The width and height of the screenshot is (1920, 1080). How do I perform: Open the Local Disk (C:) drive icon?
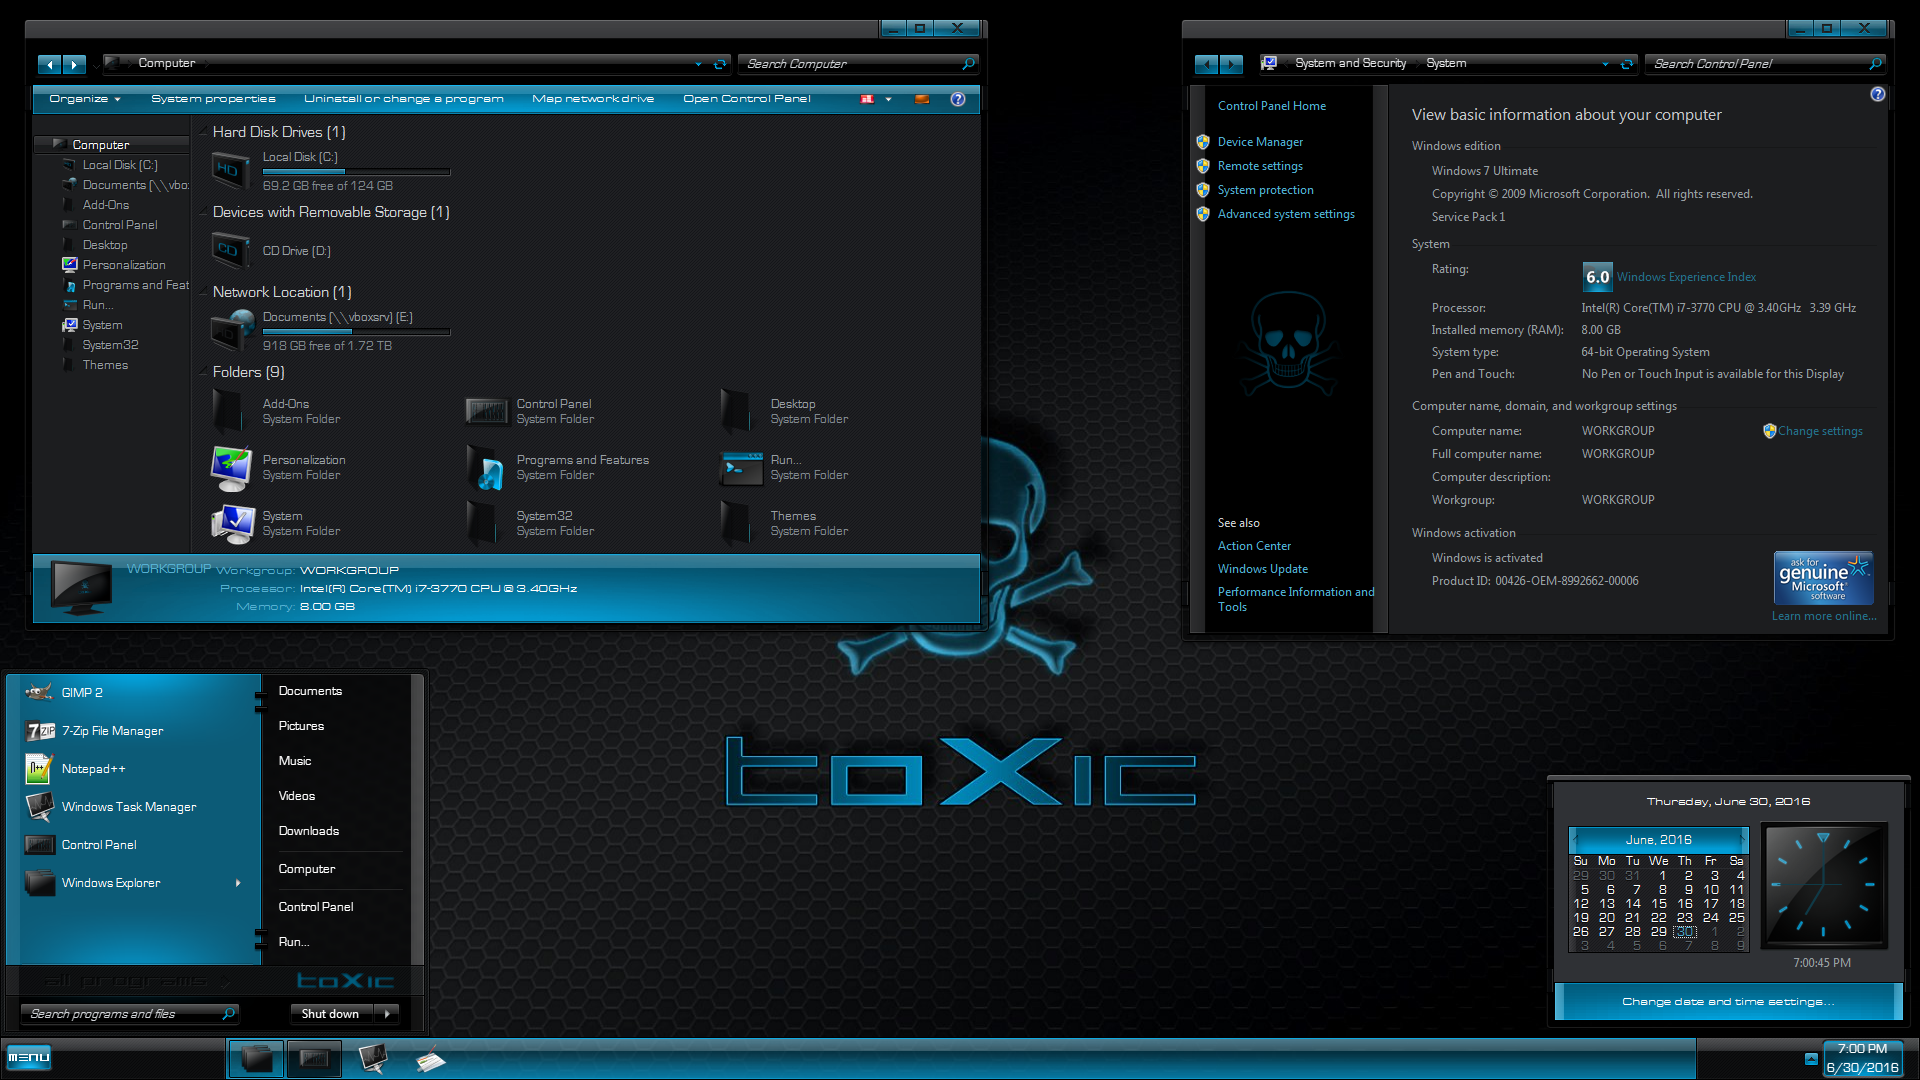(231, 171)
